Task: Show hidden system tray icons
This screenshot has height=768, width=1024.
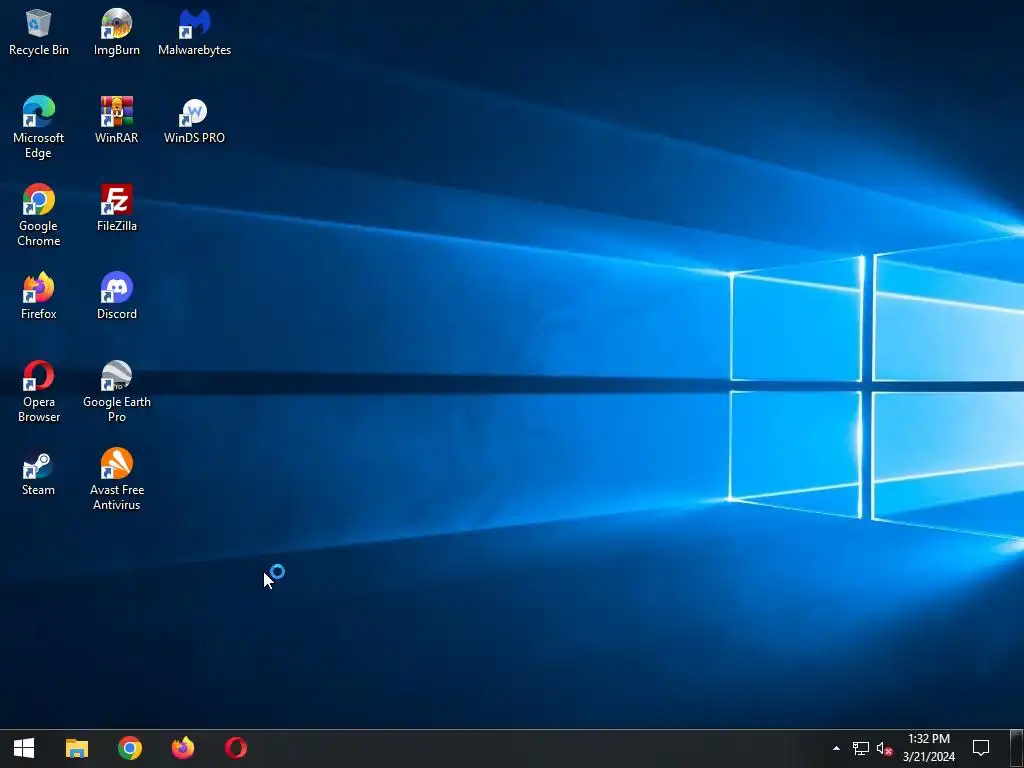Action: point(836,748)
